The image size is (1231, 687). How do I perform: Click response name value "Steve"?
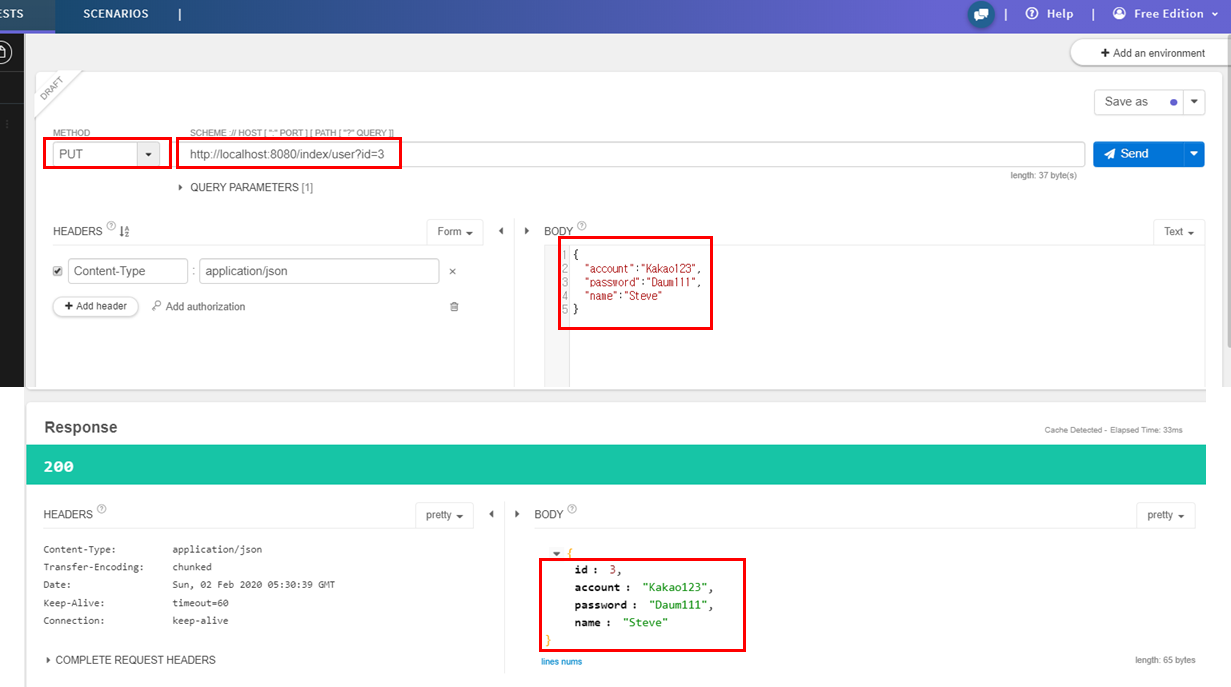[645, 622]
